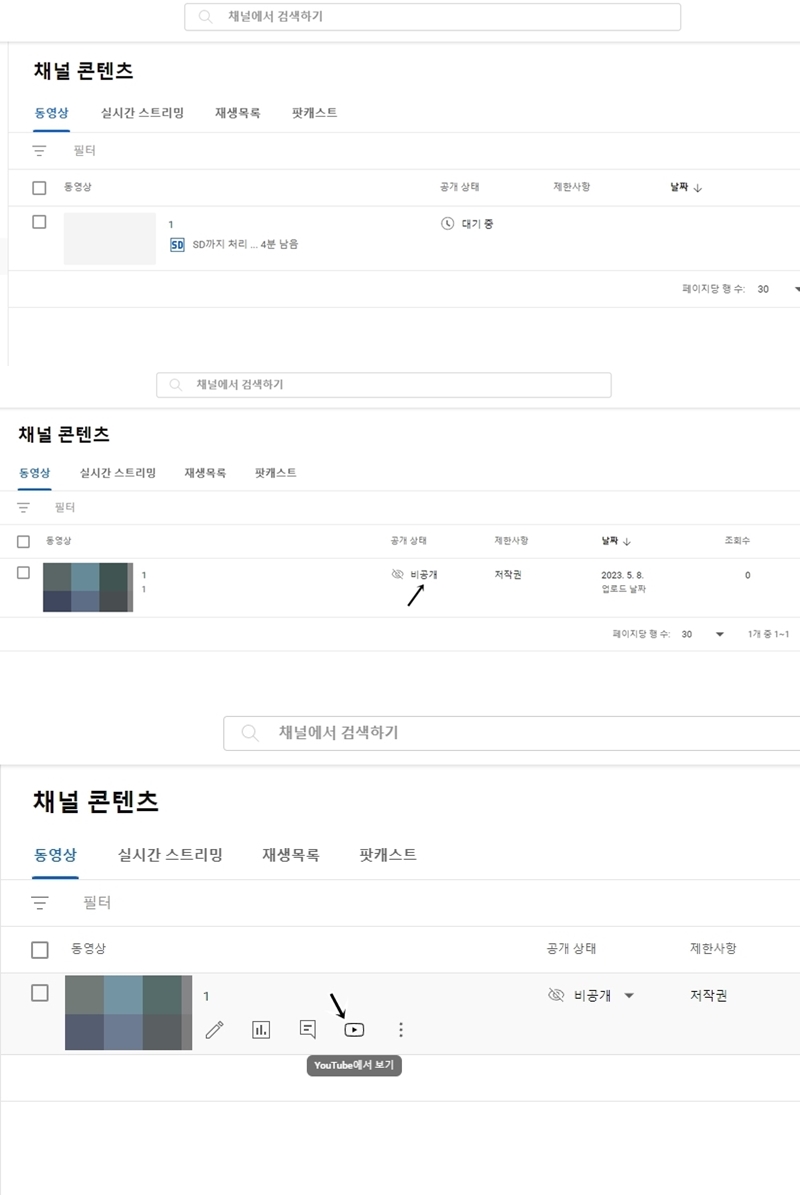Open the 페이지당 행 수 dropdown in the top screenshot

pos(779,289)
